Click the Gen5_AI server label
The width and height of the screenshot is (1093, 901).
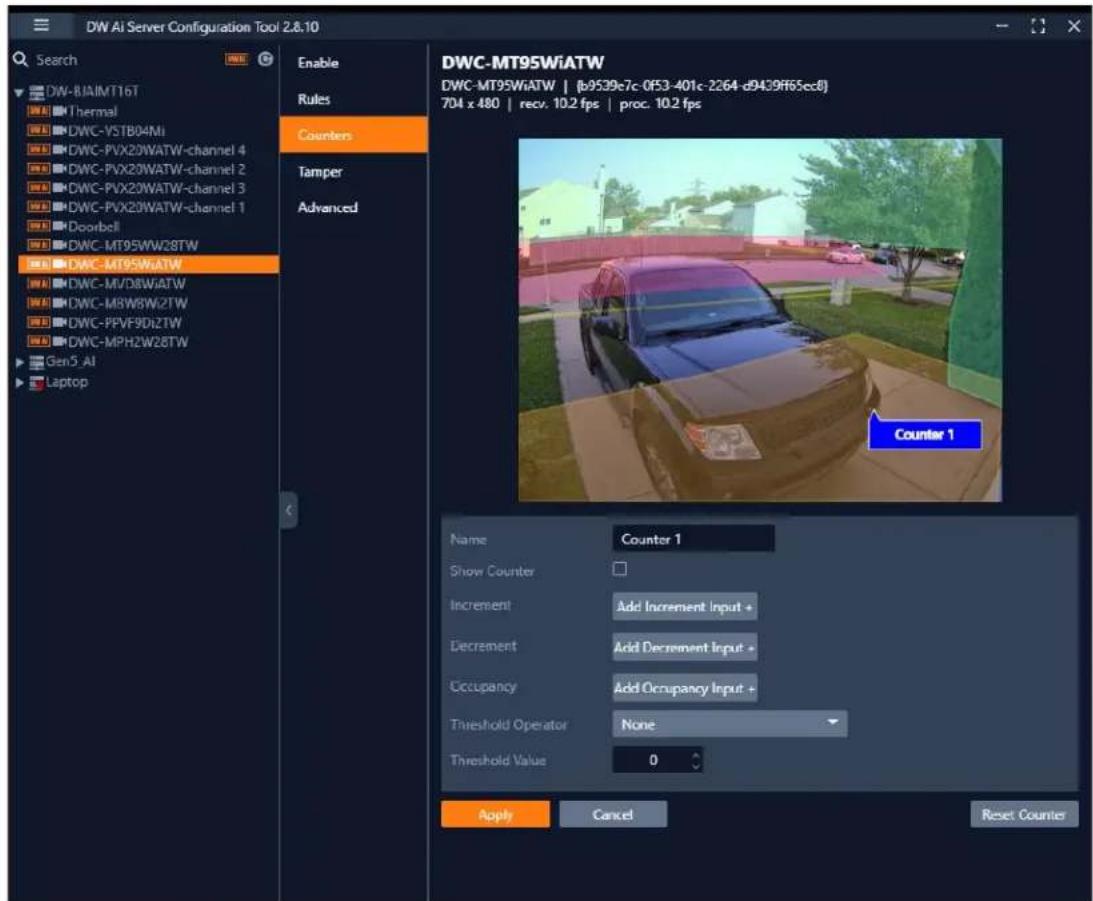point(70,362)
